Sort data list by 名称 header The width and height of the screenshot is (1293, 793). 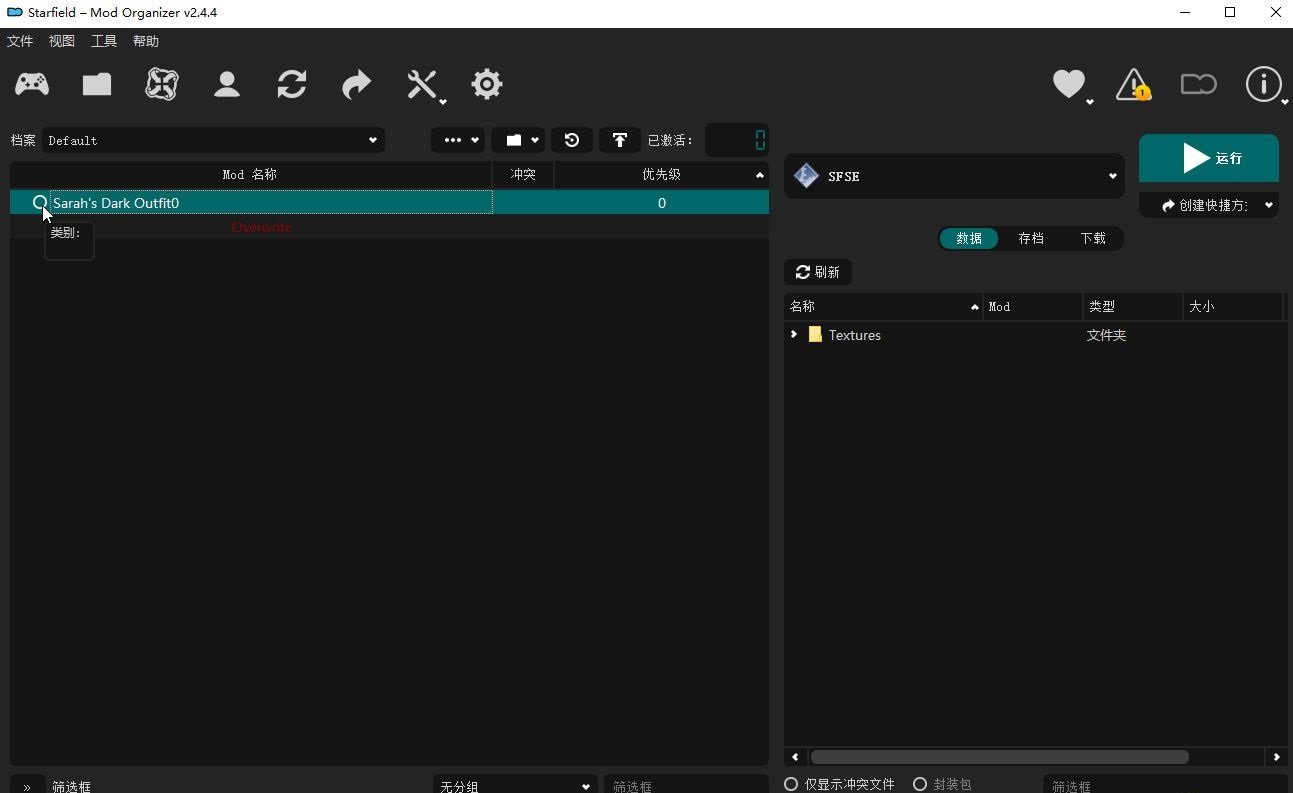coord(884,306)
